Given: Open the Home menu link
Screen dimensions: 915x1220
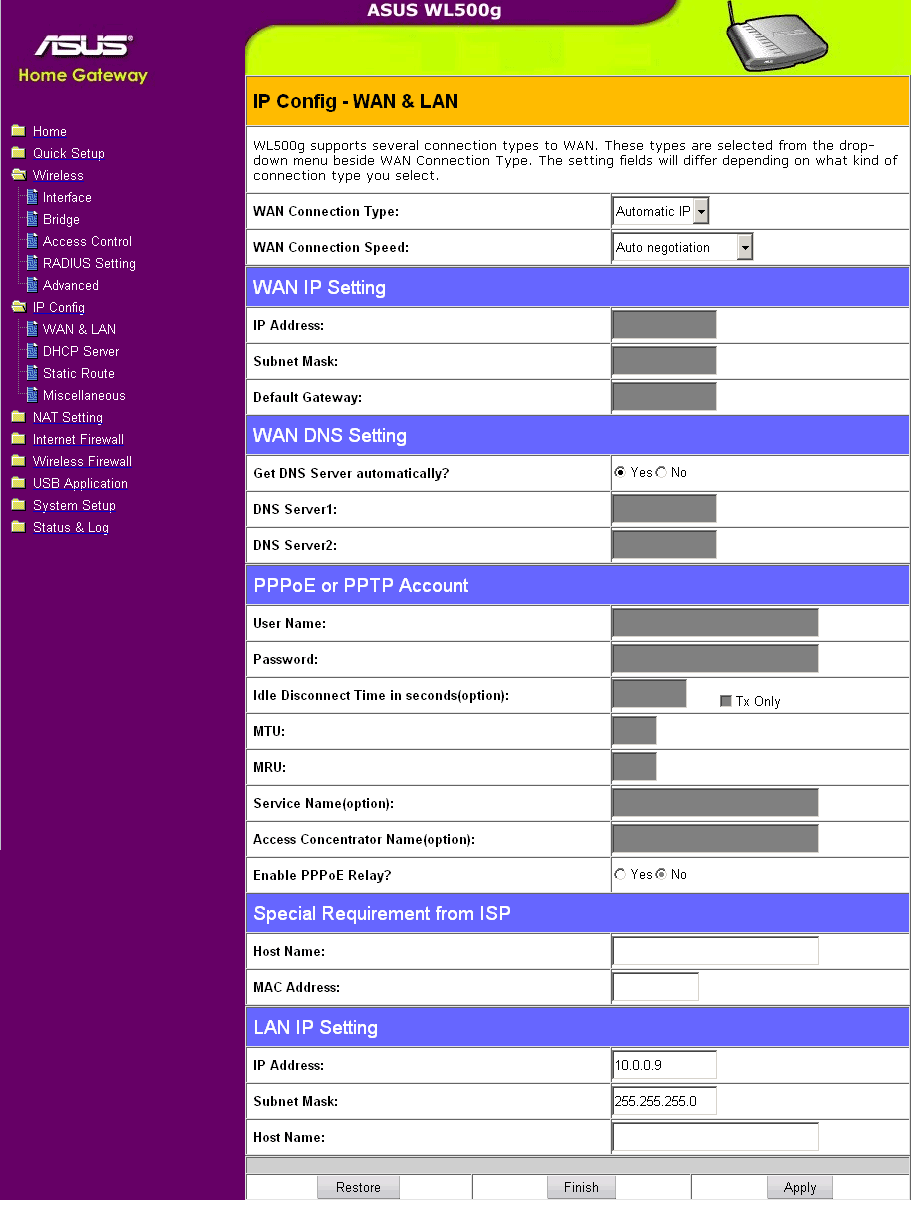Looking at the screenshot, I should [x=50, y=131].
